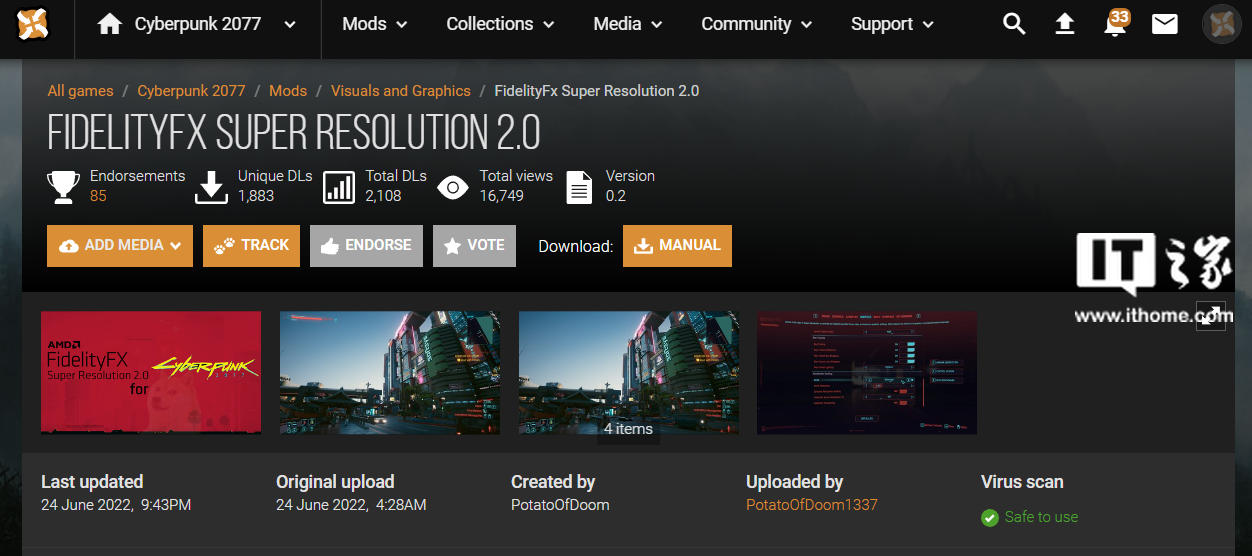Click the Vote button
The image size is (1252, 556).
[x=474, y=246]
